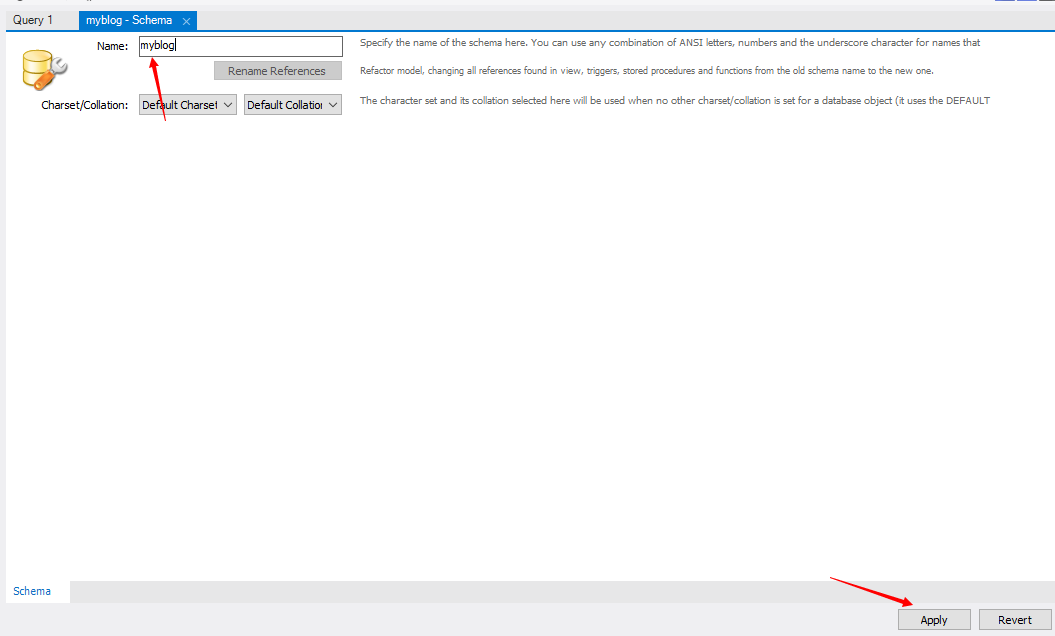This screenshot has height=636, width=1055.
Task: Click the Rename References button
Action: click(277, 71)
